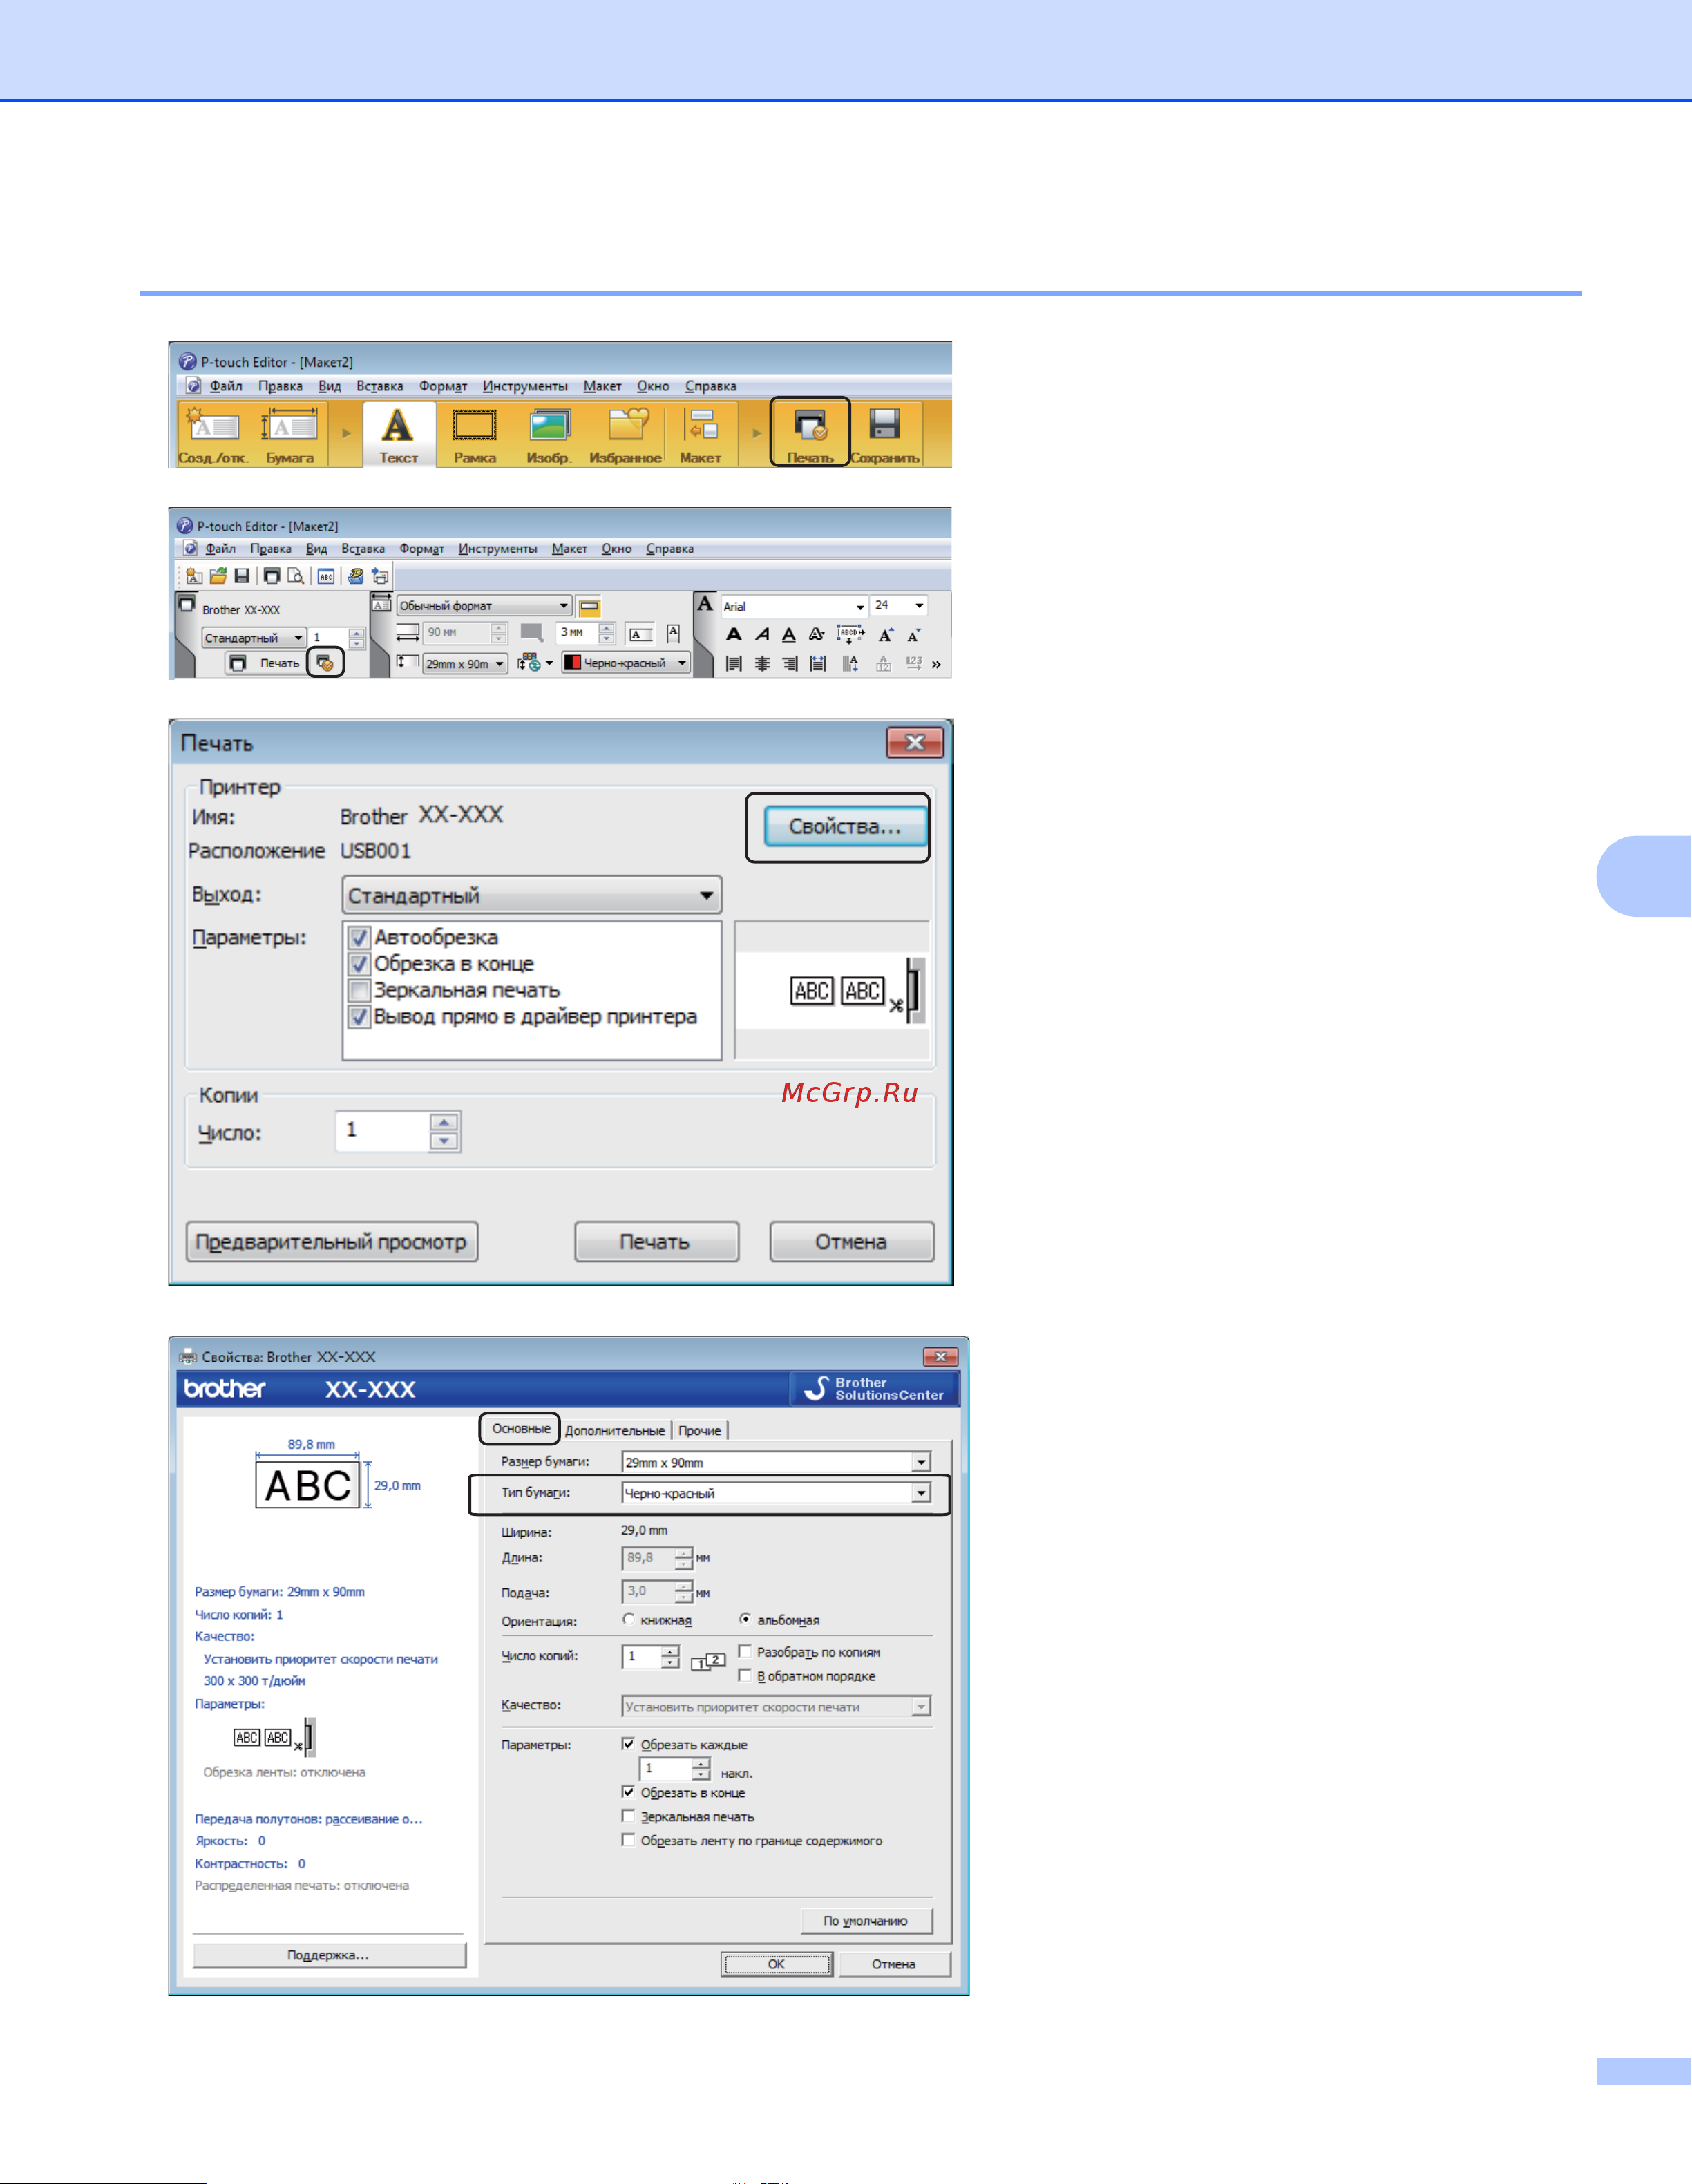The width and height of the screenshot is (1692, 2184).
Task: Click Отмена in the Печать dialog
Action: coord(852,1242)
